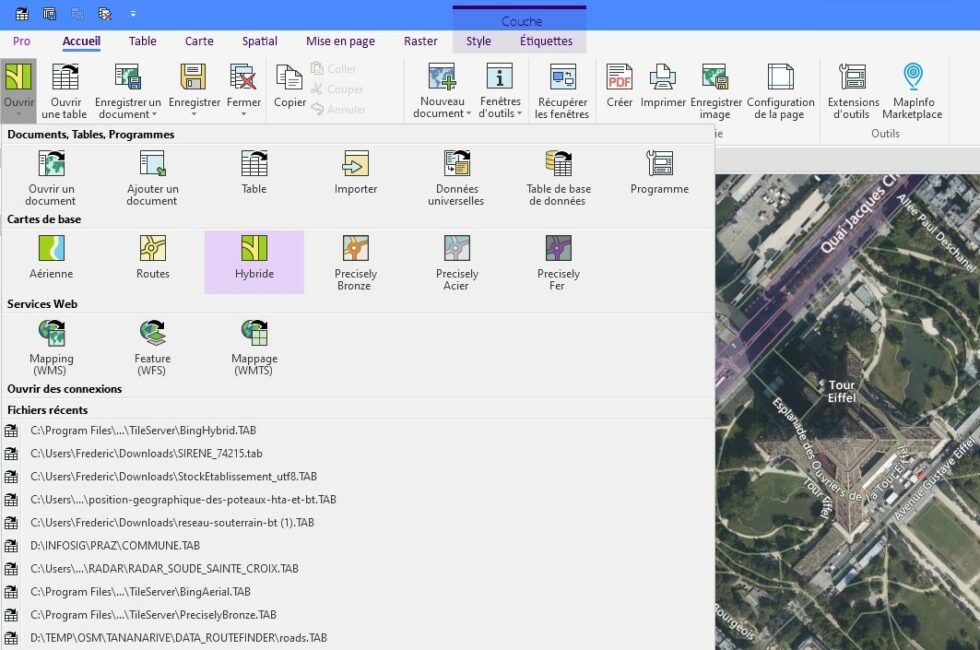
Task: Click Récupérer les fenêtres
Action: [x=561, y=89]
